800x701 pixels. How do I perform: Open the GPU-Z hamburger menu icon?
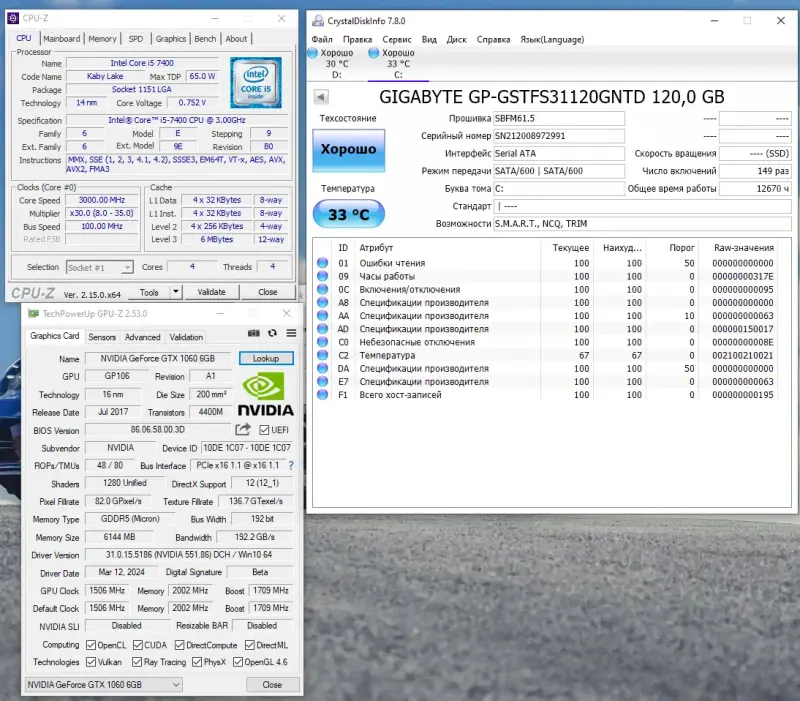click(291, 333)
